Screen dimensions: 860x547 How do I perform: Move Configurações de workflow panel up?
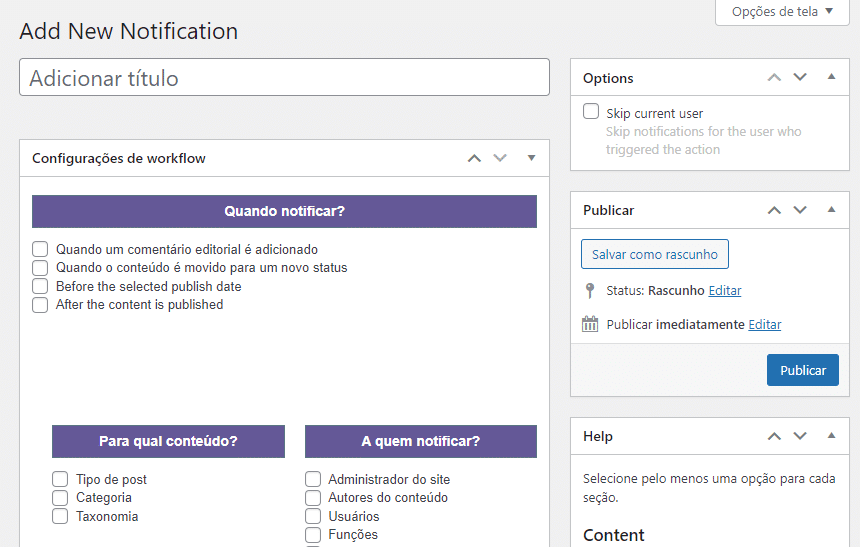pyautogui.click(x=475, y=158)
